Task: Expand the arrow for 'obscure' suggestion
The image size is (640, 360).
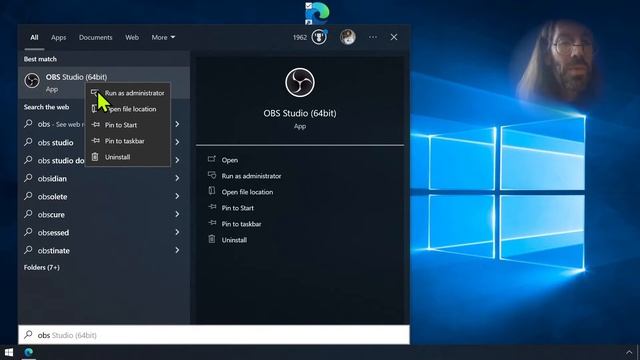Action: 177,214
